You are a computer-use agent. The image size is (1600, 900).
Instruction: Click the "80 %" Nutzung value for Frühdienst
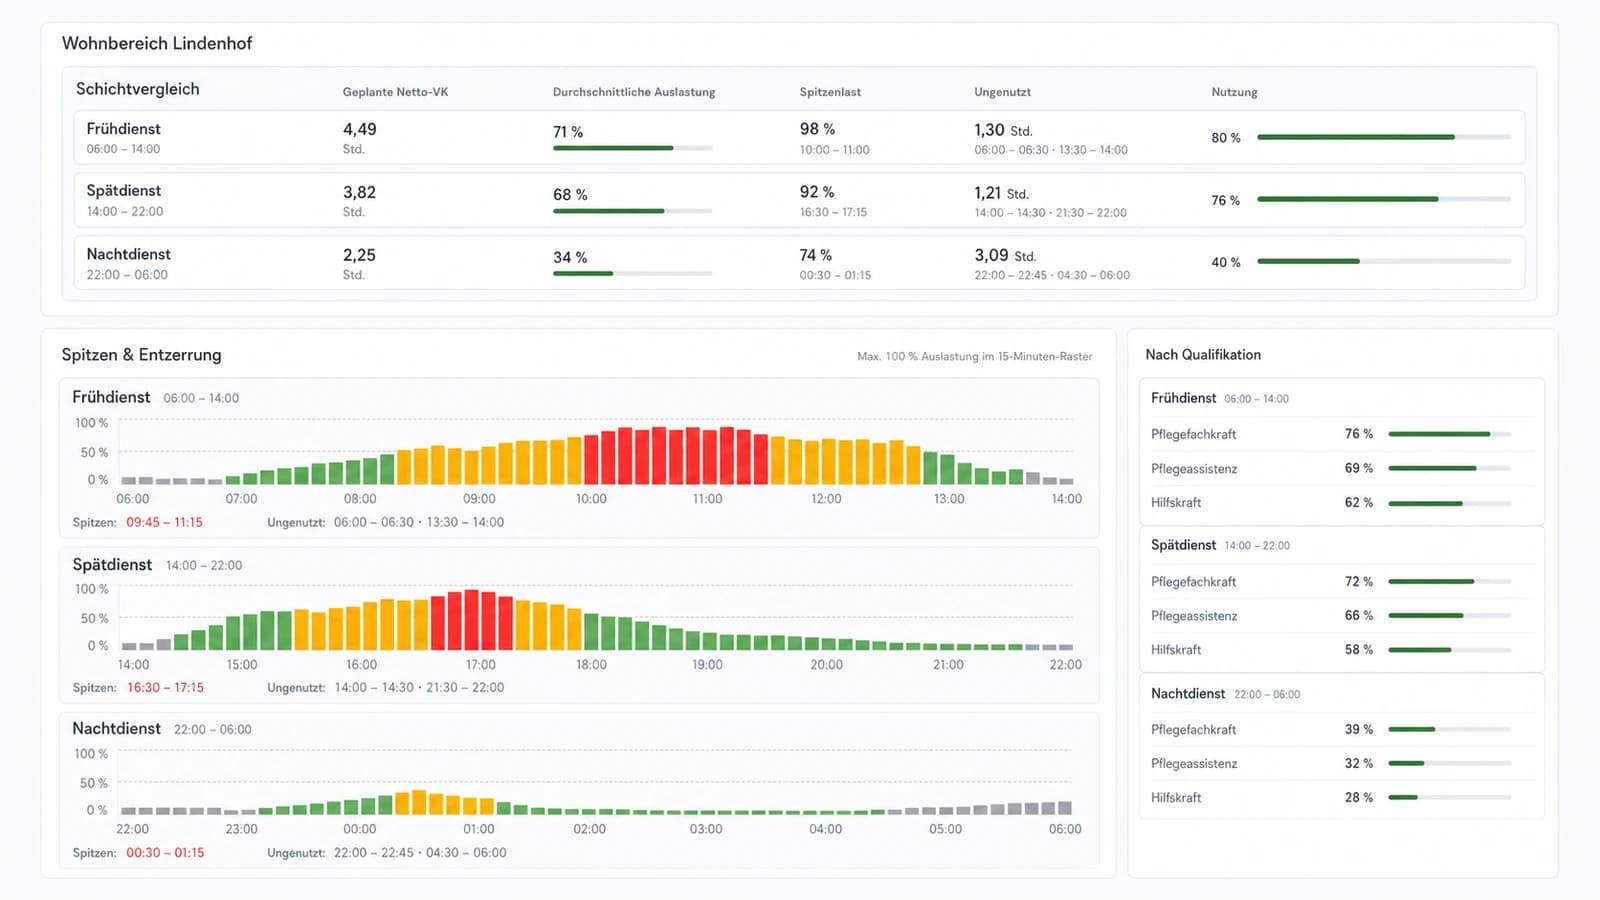pos(1226,138)
